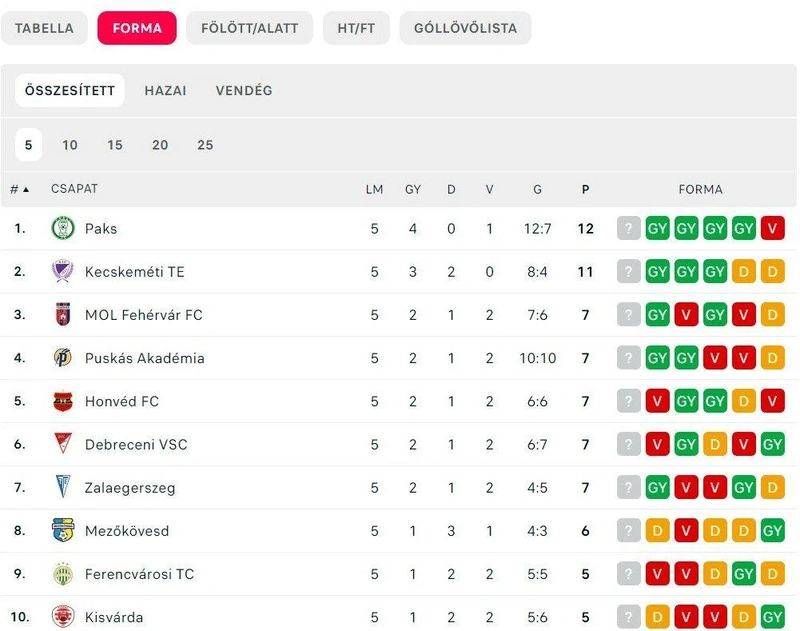
Task: Select the Honvéd FC crest
Action: click(63, 401)
